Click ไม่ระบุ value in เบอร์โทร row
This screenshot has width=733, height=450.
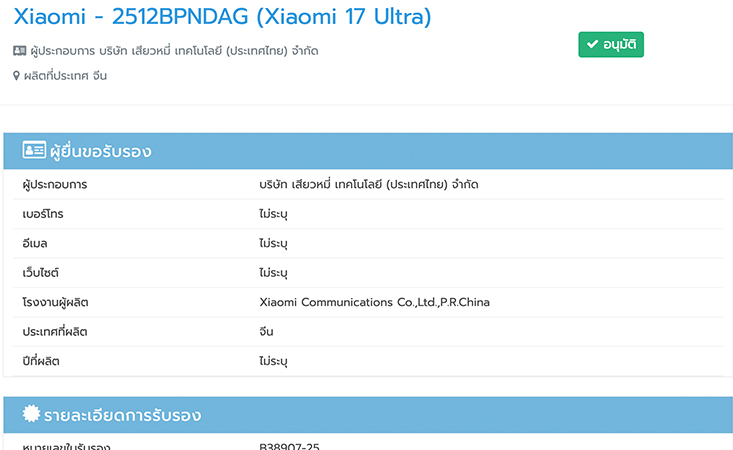(273, 214)
